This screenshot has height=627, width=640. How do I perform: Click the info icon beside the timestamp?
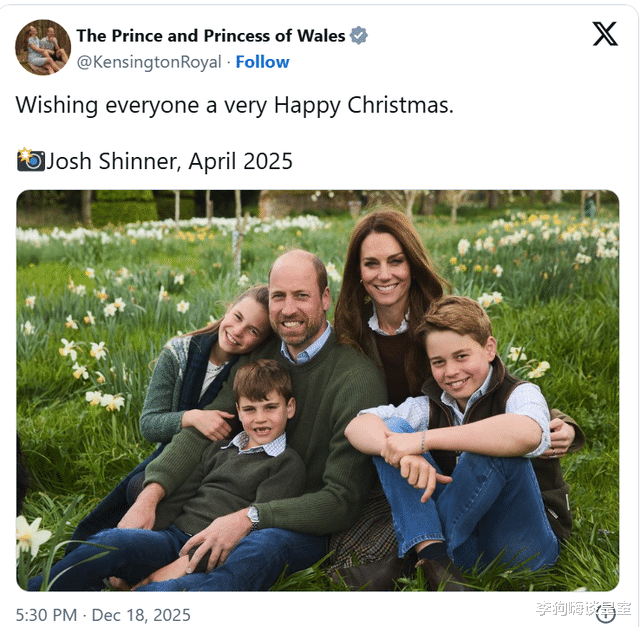(x=605, y=614)
